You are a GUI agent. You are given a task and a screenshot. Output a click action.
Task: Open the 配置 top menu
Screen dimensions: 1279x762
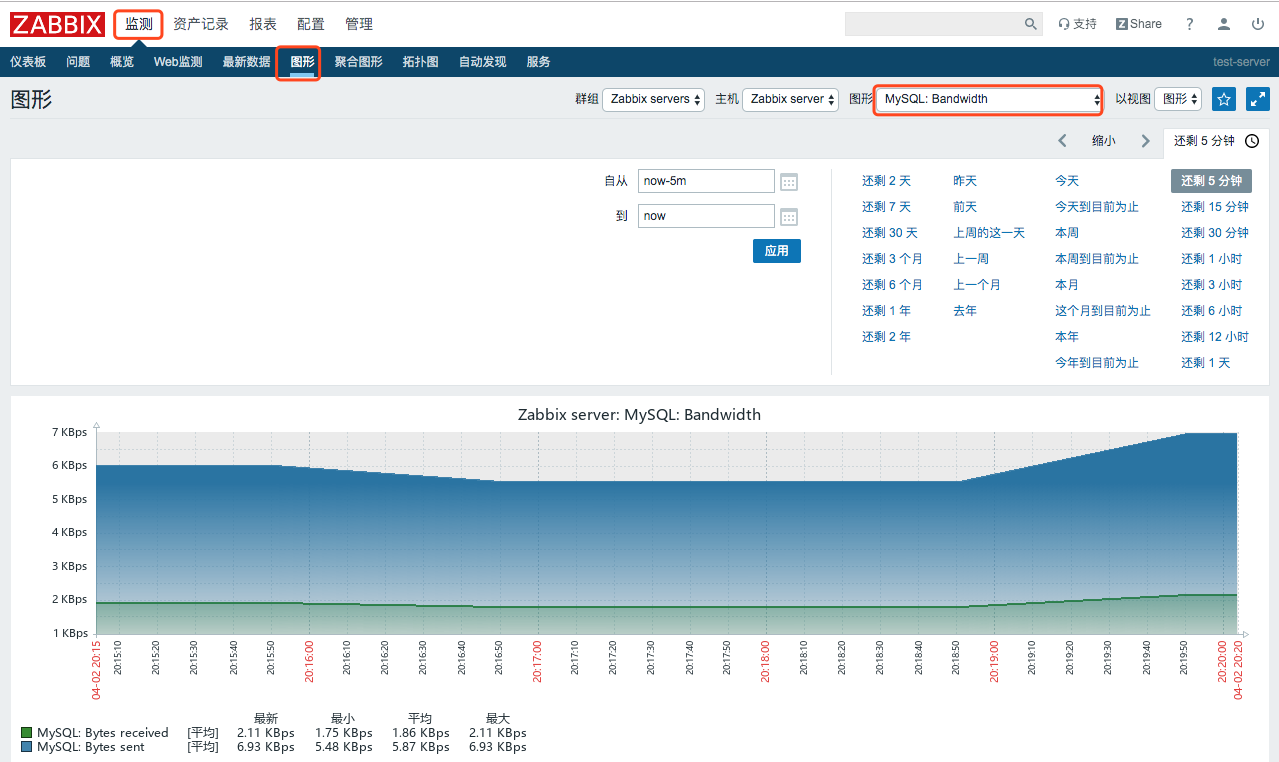(x=311, y=24)
